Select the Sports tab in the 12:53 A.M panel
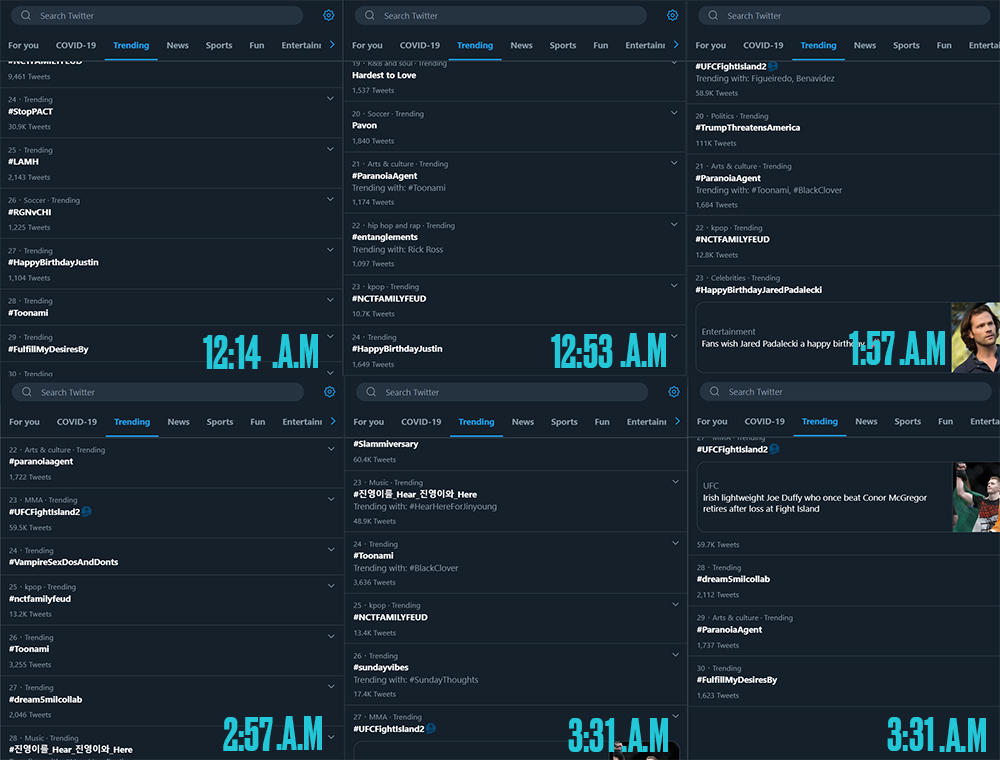1000x760 pixels. point(562,45)
